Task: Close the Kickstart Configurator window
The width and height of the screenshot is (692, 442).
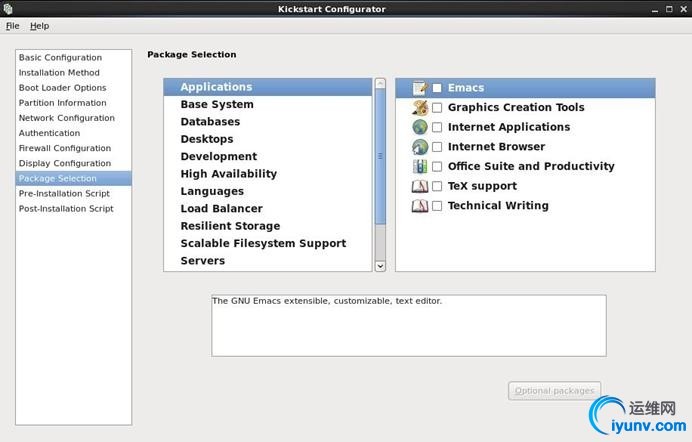Action: [x=684, y=9]
